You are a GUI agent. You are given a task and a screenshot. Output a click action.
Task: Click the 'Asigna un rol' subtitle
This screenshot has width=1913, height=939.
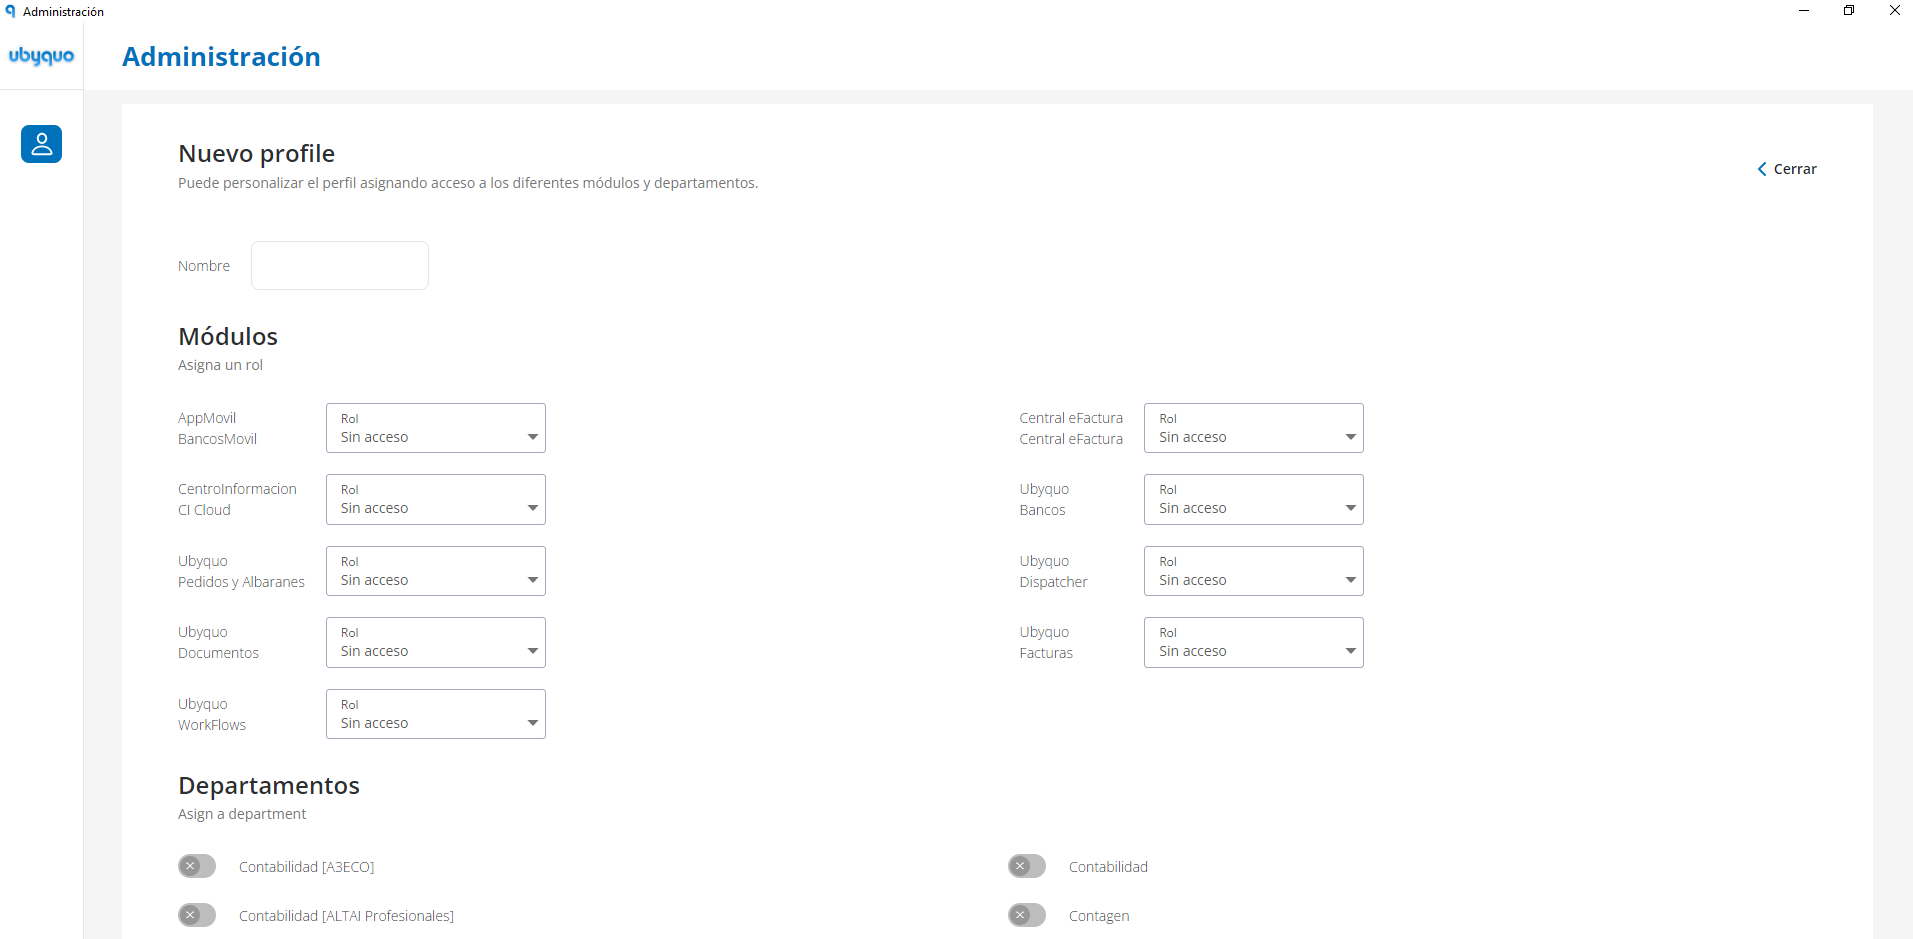(x=220, y=365)
